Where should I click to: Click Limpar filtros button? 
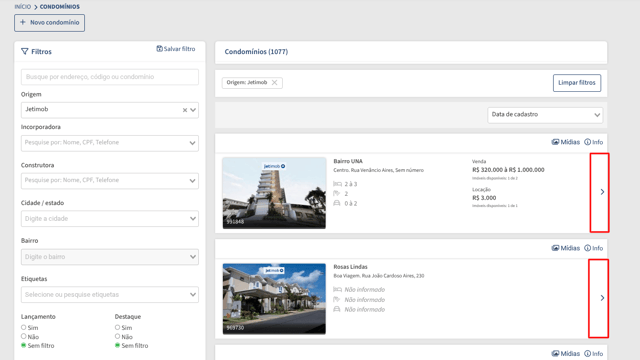577,83
